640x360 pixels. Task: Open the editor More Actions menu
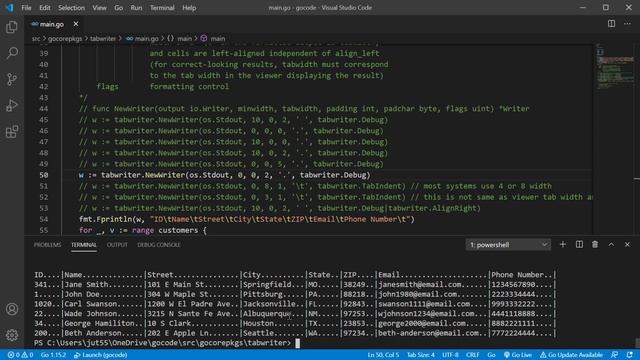(627, 24)
